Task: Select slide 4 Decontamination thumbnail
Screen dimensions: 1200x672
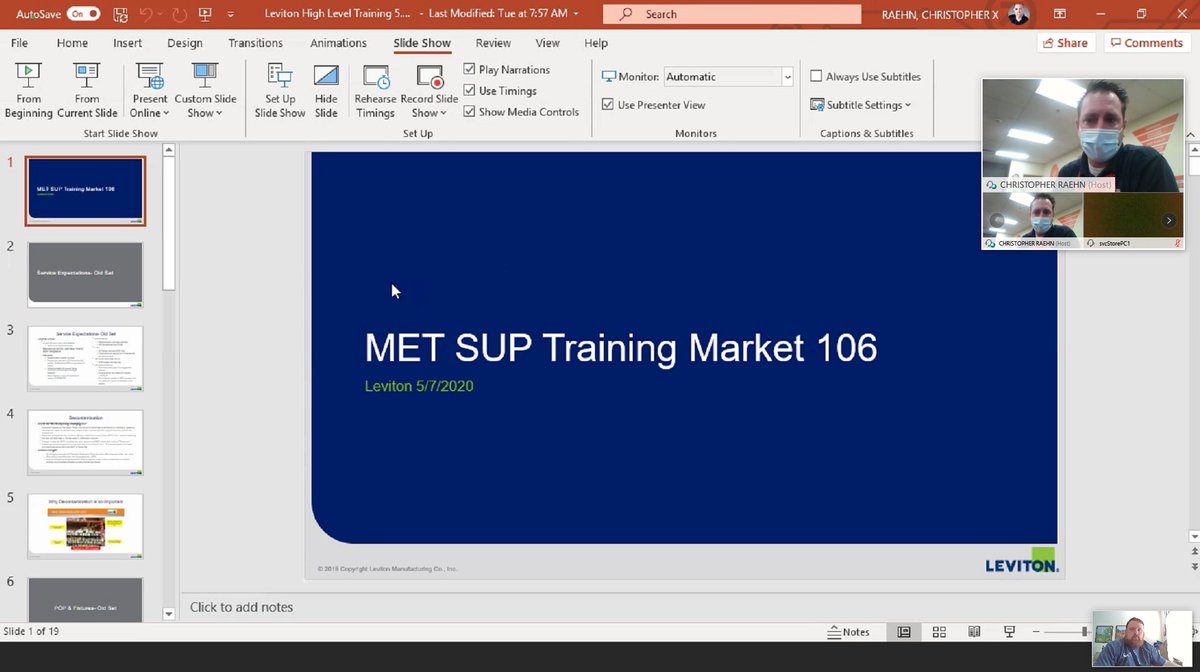Action: (x=85, y=442)
